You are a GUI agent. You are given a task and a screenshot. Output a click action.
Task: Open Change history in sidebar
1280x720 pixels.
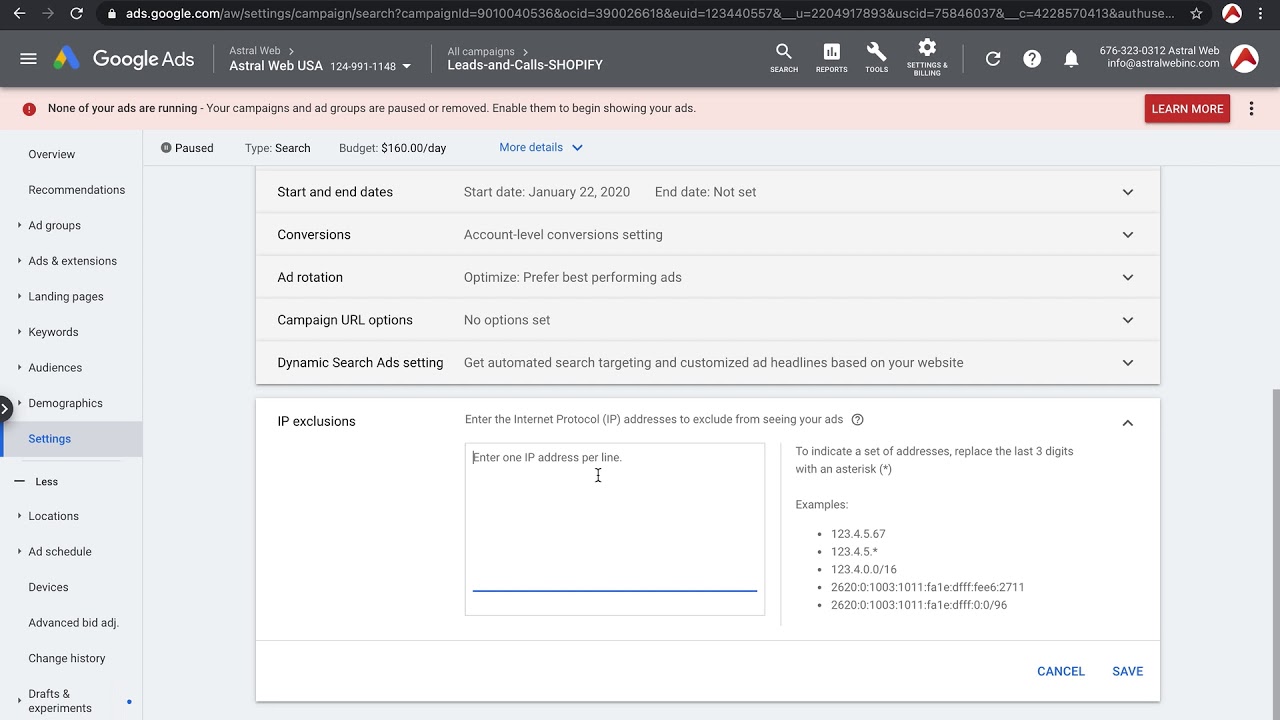[67, 658]
